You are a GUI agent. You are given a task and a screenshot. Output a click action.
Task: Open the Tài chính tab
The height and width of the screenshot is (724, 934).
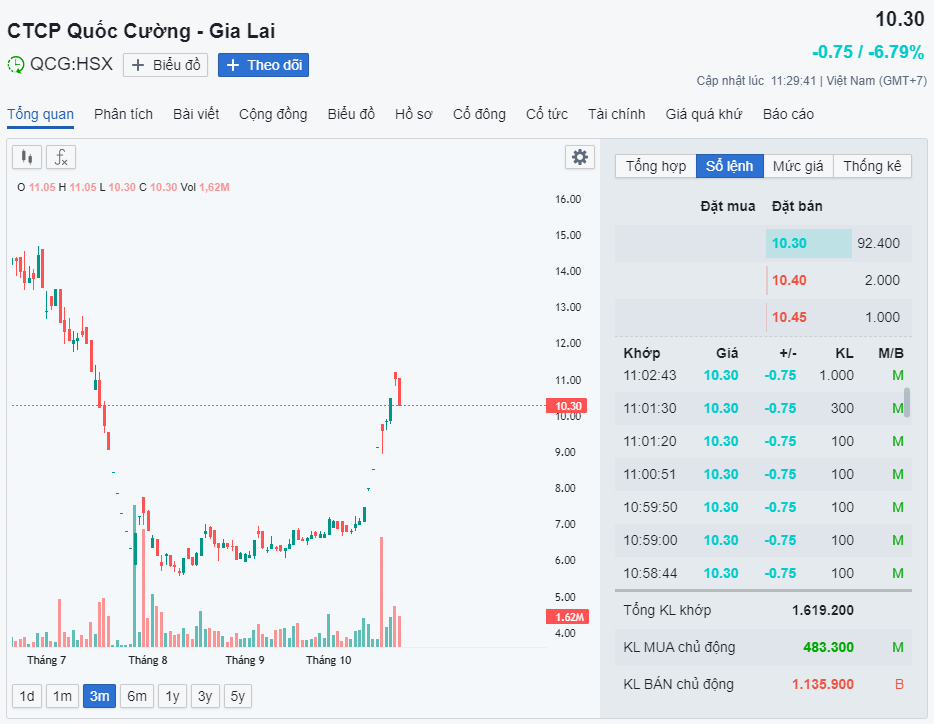point(616,114)
